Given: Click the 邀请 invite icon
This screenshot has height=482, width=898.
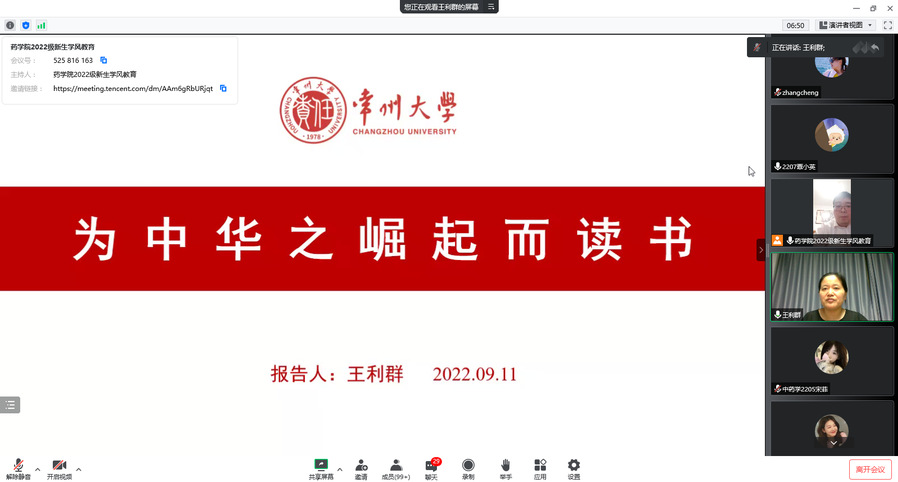Looking at the screenshot, I should pos(361,467).
